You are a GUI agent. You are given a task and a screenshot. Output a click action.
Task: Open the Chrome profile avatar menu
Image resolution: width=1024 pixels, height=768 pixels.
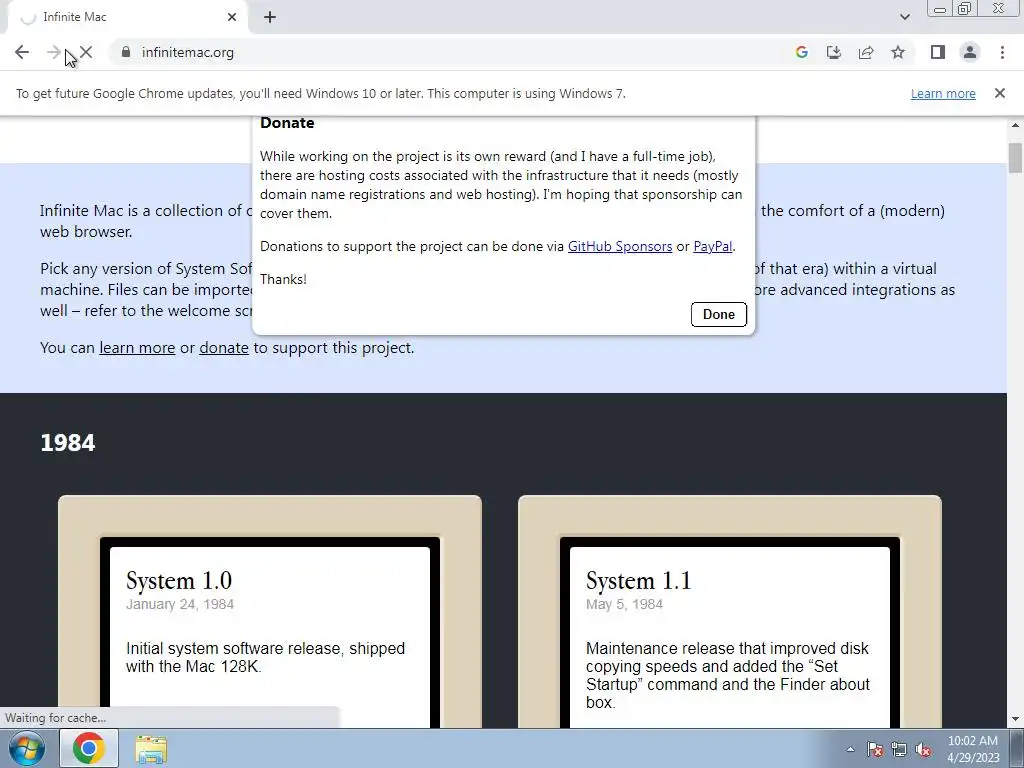970,52
